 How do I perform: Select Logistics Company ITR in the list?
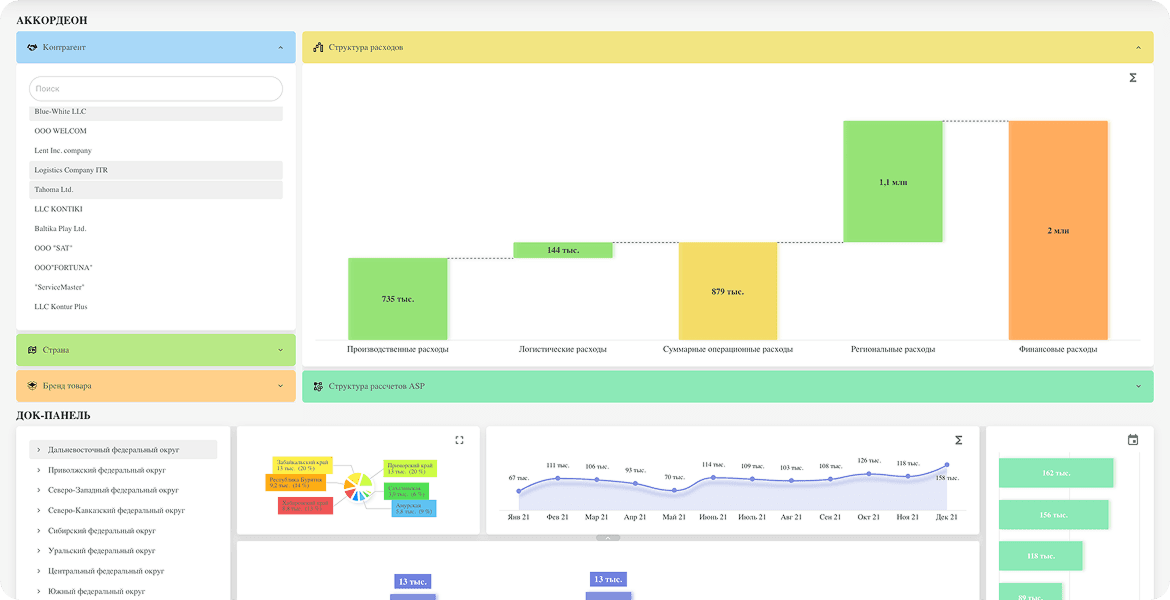tap(156, 170)
